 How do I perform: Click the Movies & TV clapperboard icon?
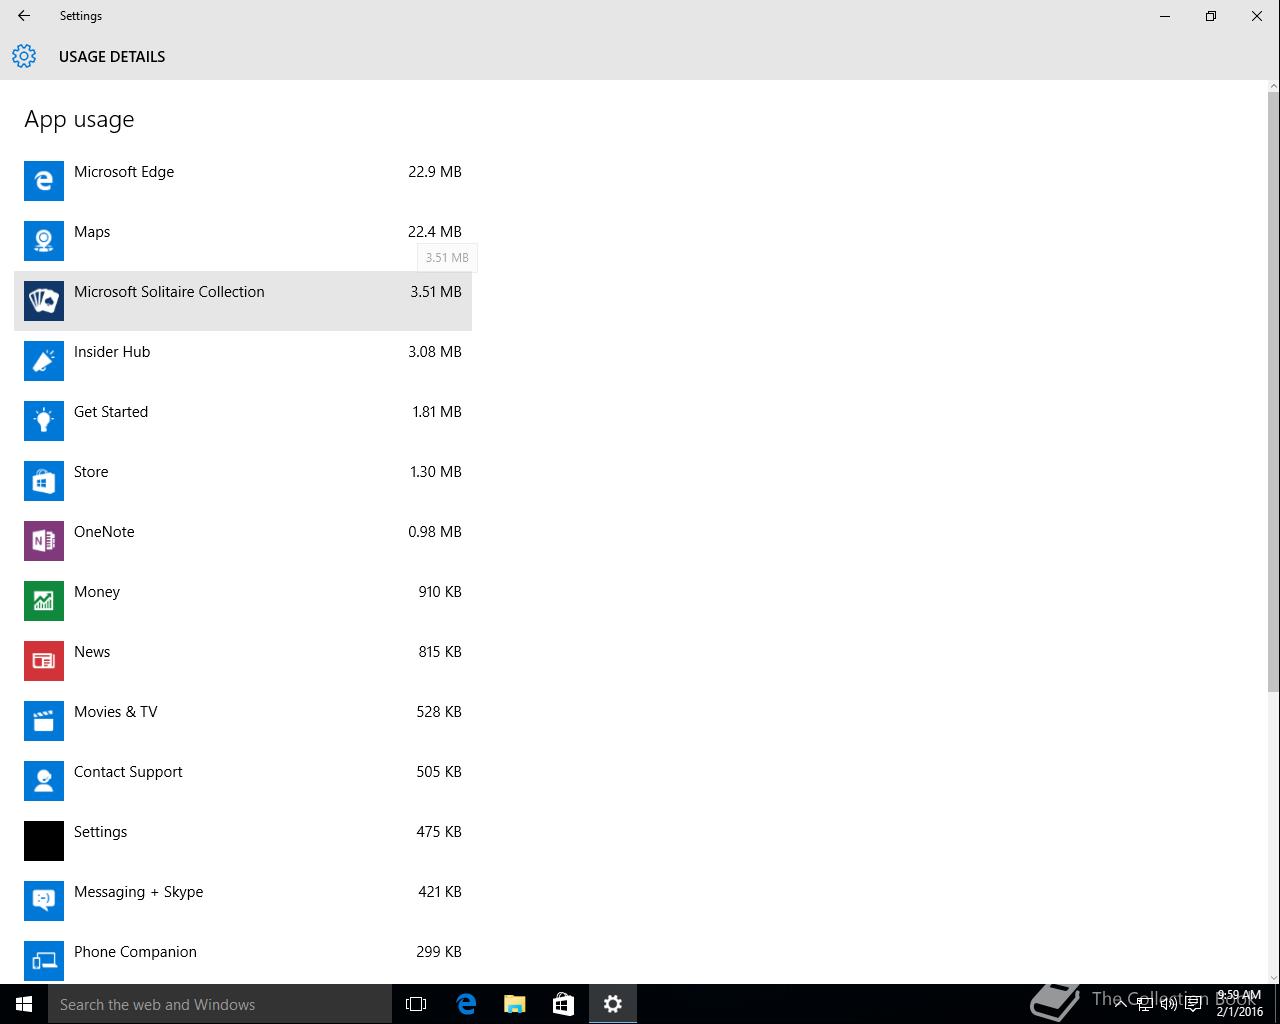pyautogui.click(x=44, y=721)
